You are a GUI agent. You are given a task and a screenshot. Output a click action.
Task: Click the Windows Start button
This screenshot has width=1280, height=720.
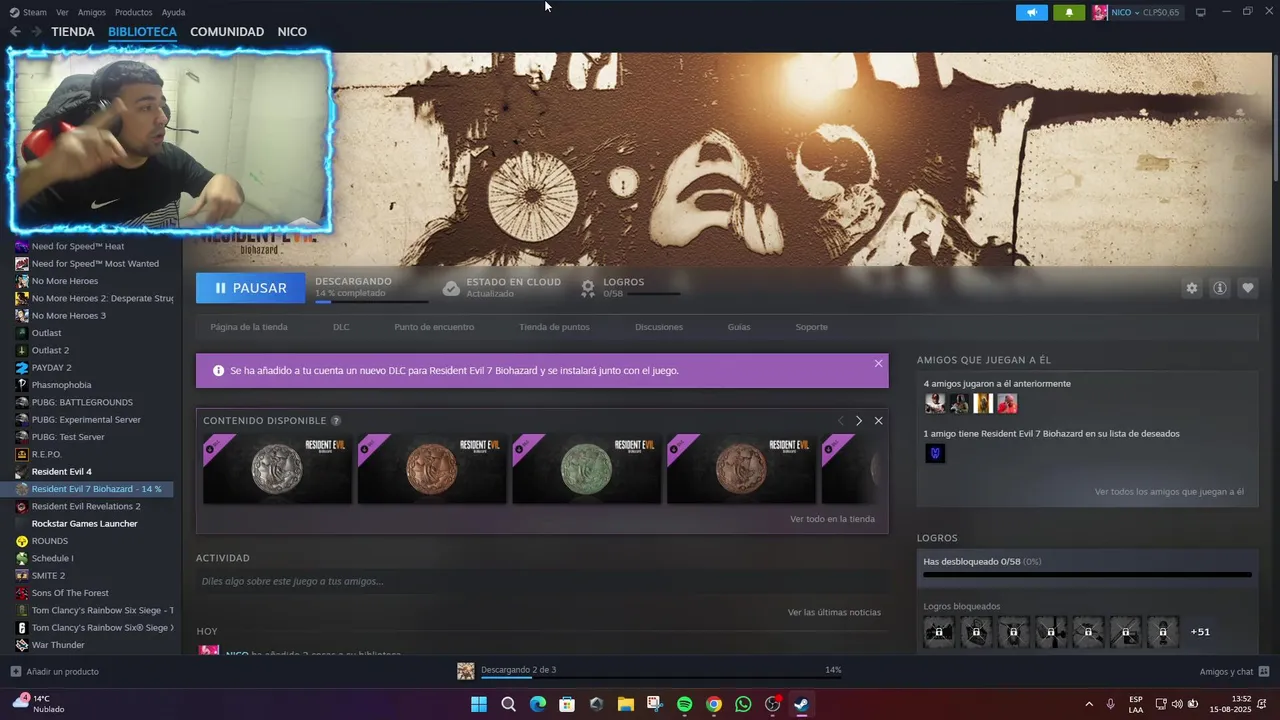point(479,704)
